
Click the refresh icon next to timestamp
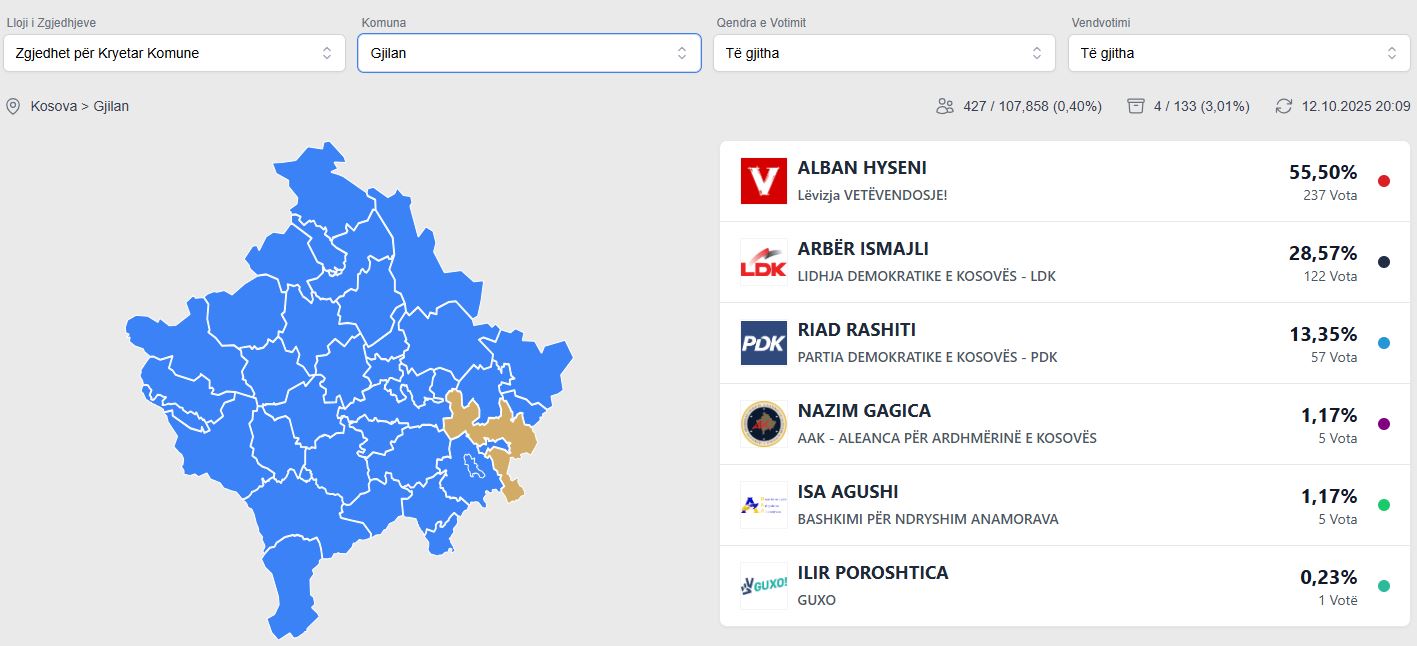coord(1284,106)
